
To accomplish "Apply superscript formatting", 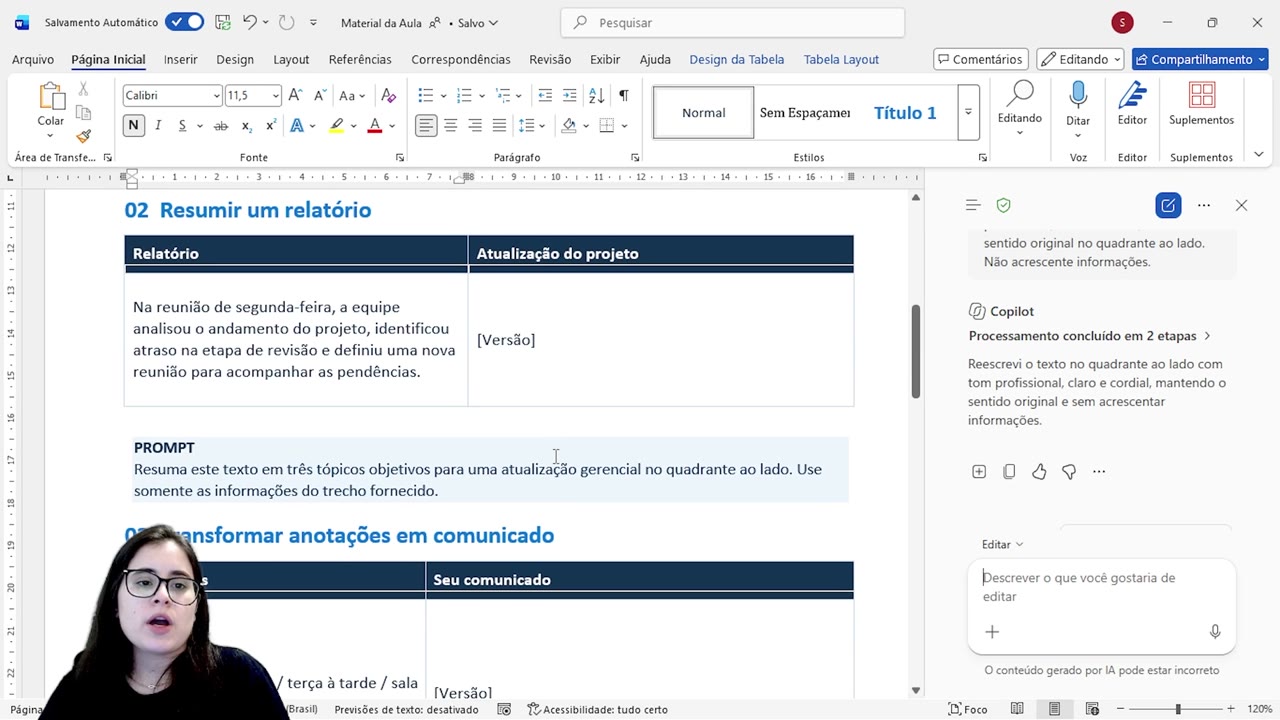I will coord(270,125).
